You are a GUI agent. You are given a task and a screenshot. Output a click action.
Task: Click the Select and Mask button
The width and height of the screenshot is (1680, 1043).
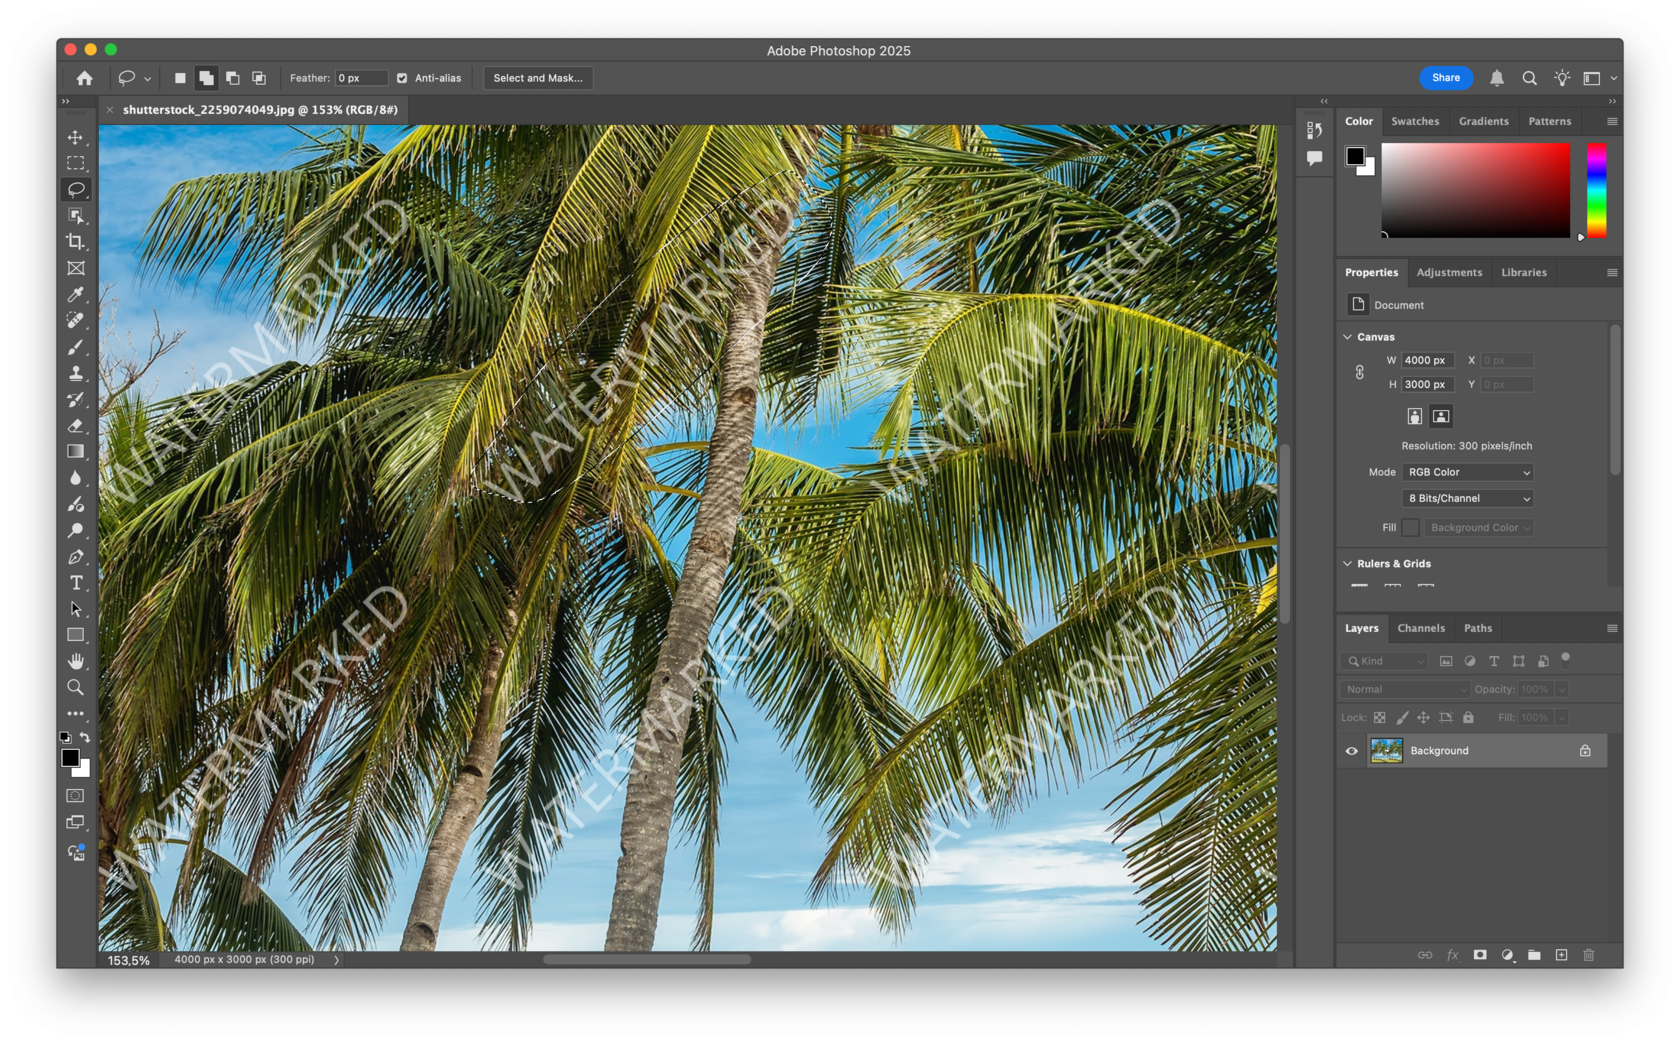click(x=538, y=77)
